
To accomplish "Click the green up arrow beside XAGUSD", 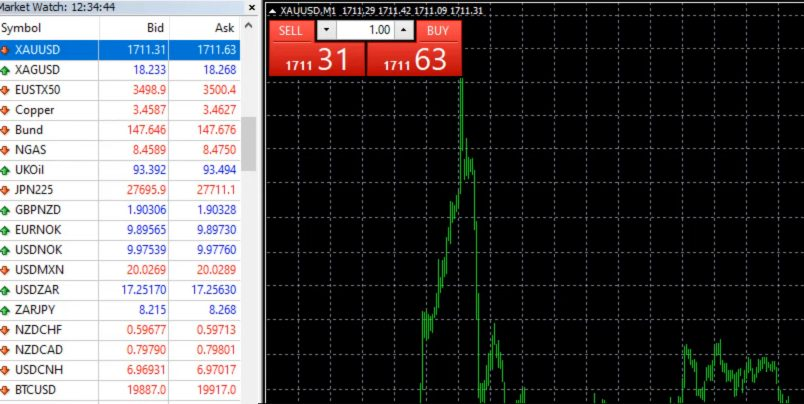I will (x=6, y=70).
